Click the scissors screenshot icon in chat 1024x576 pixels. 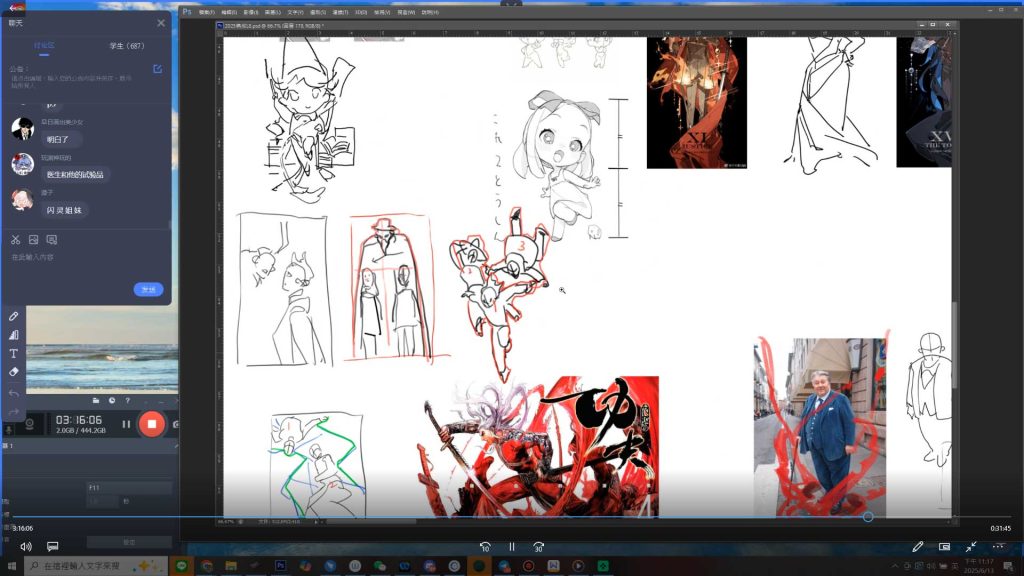pos(16,240)
